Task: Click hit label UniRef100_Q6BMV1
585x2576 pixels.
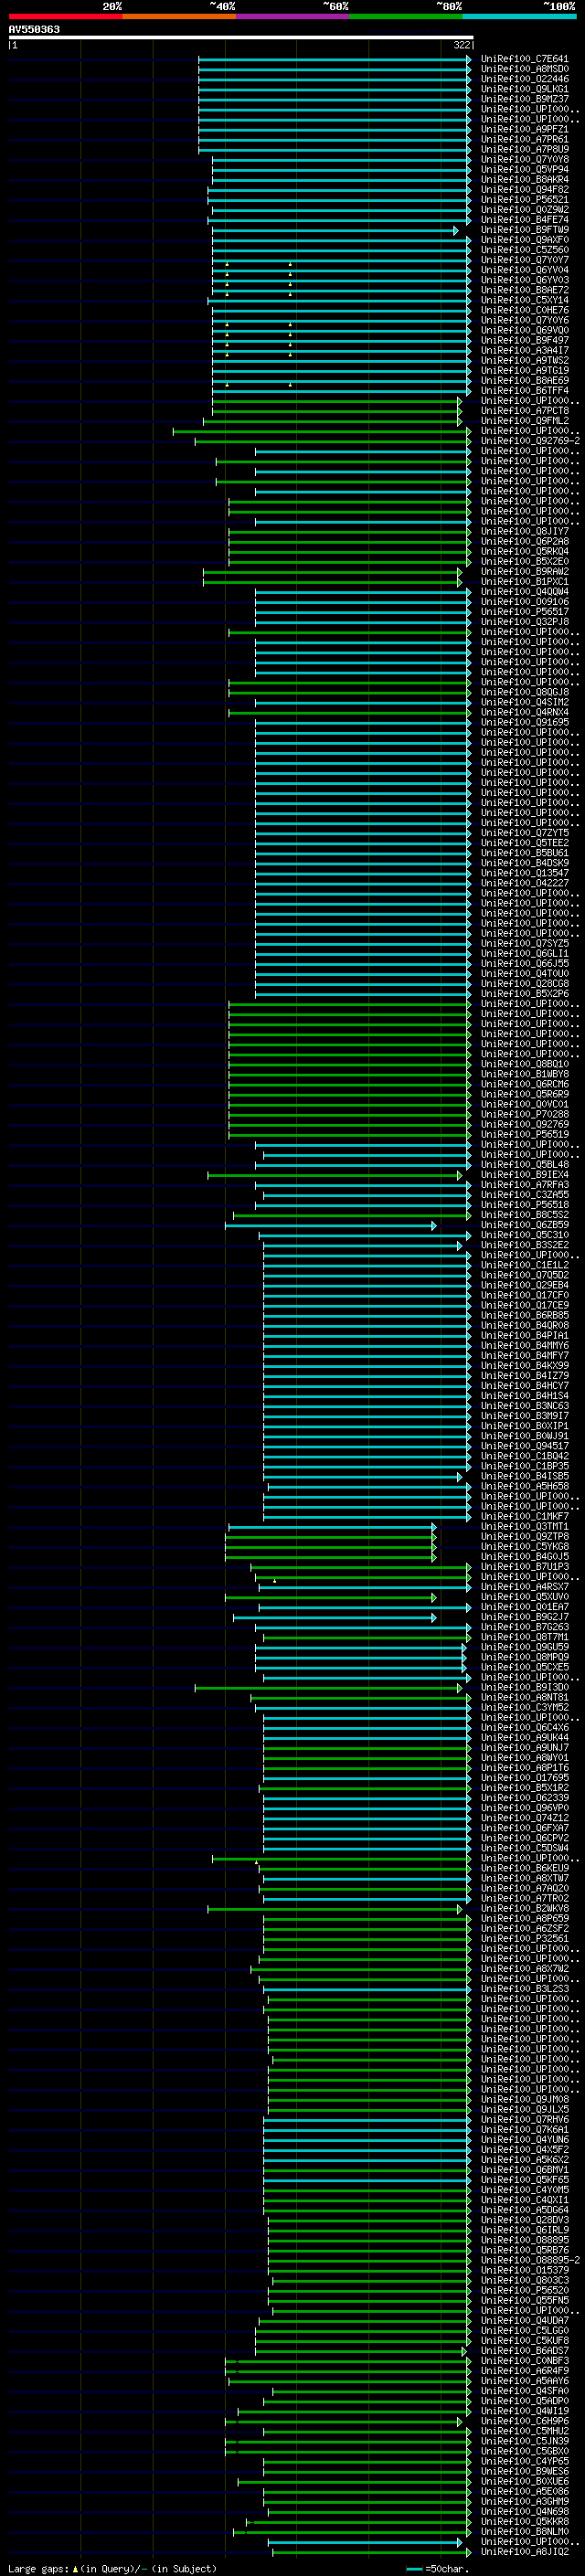Action: pyautogui.click(x=525, y=2169)
